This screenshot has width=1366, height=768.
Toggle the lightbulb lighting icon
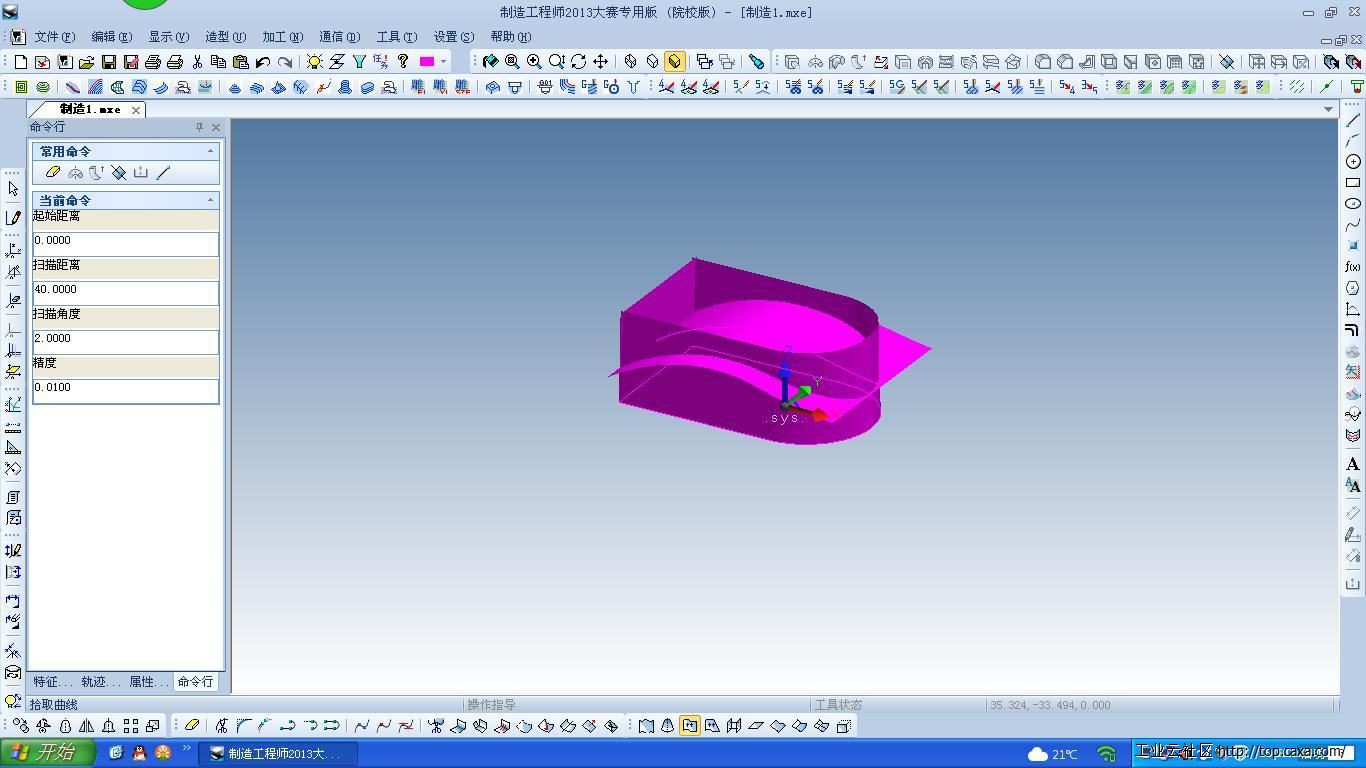click(314, 62)
